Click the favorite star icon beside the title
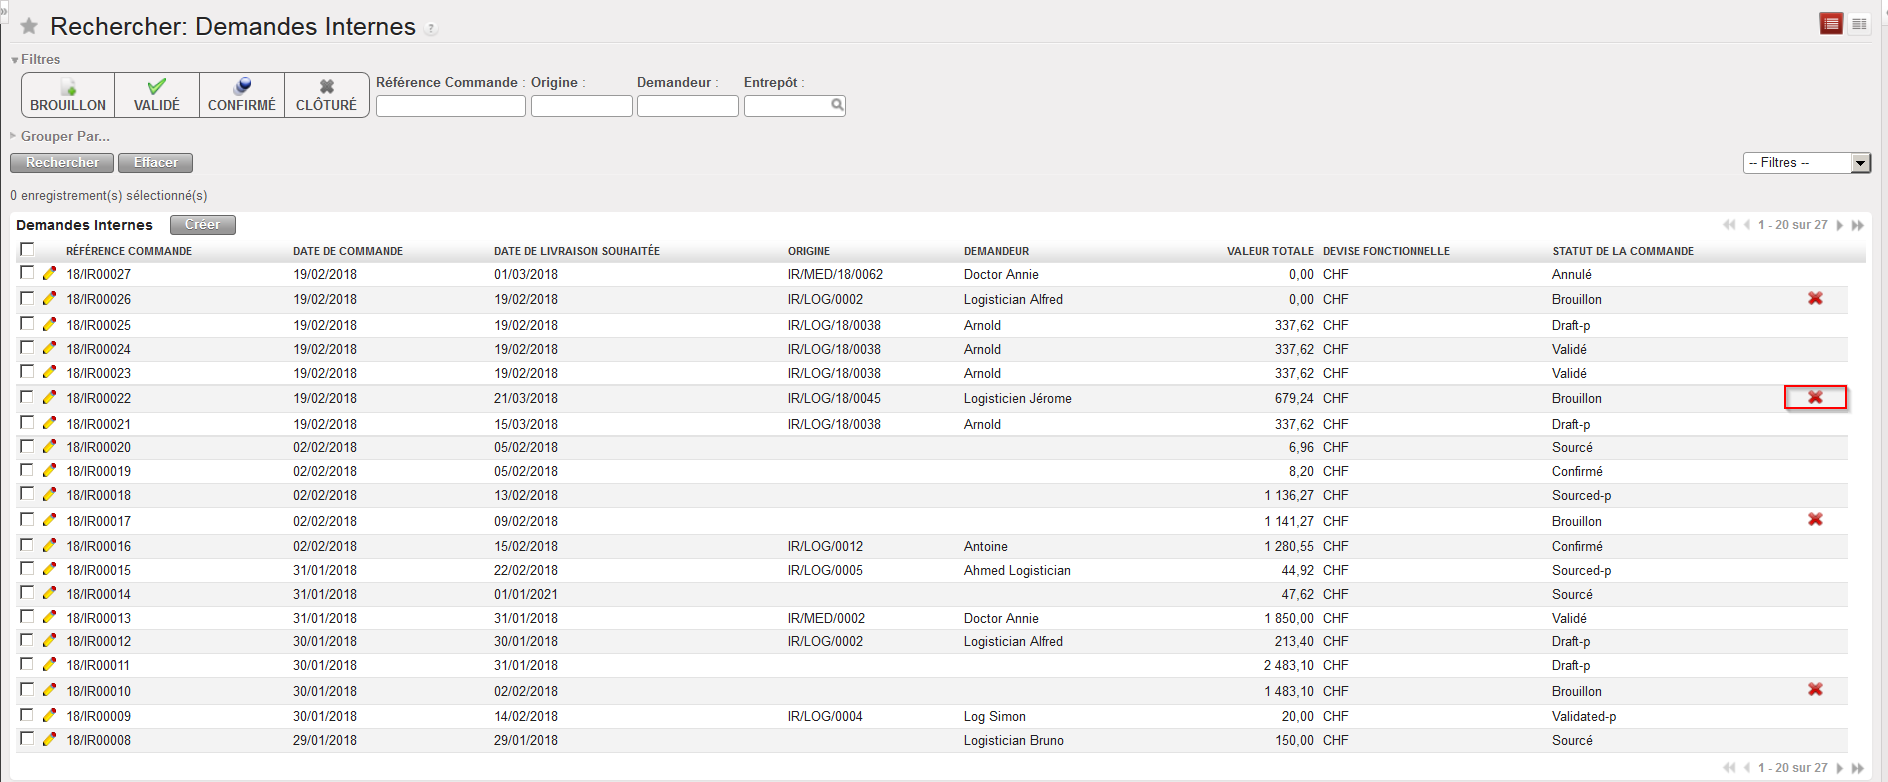This screenshot has height=782, width=1888. click(29, 26)
